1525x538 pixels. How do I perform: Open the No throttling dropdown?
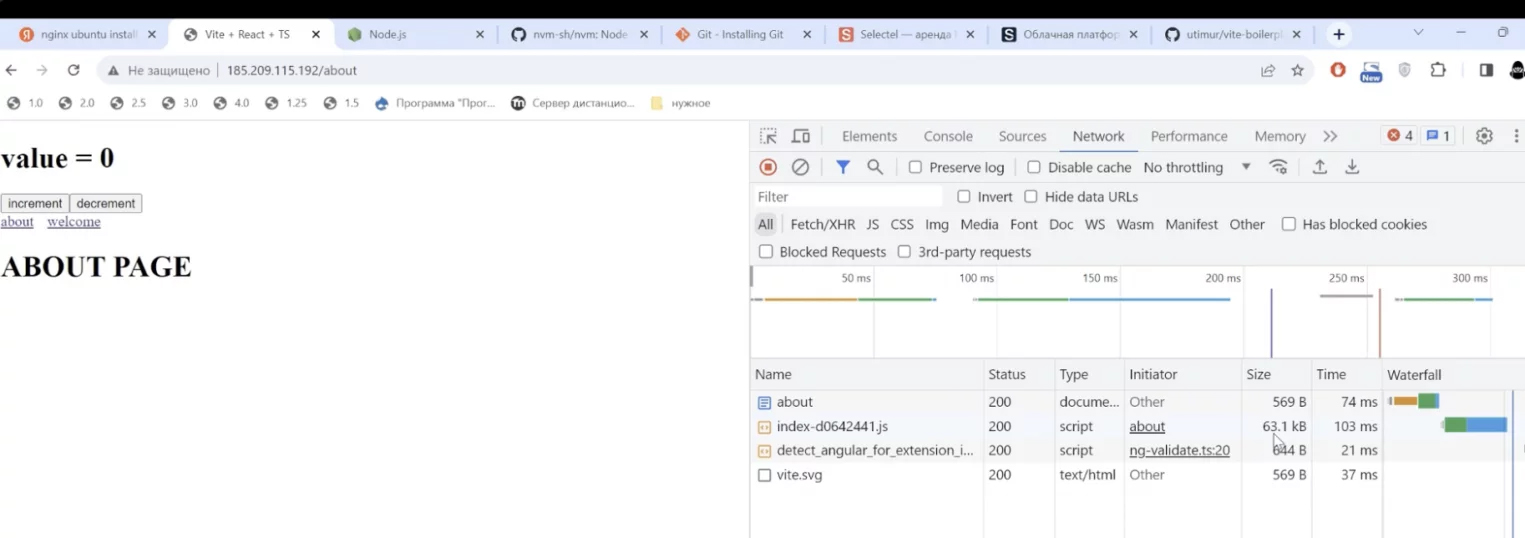click(x=1197, y=167)
